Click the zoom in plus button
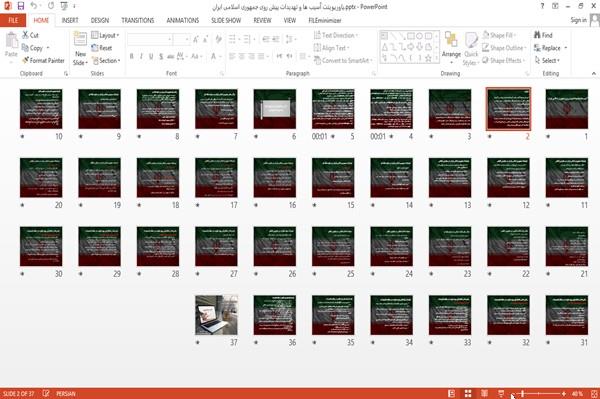The image size is (600, 399). (564, 394)
